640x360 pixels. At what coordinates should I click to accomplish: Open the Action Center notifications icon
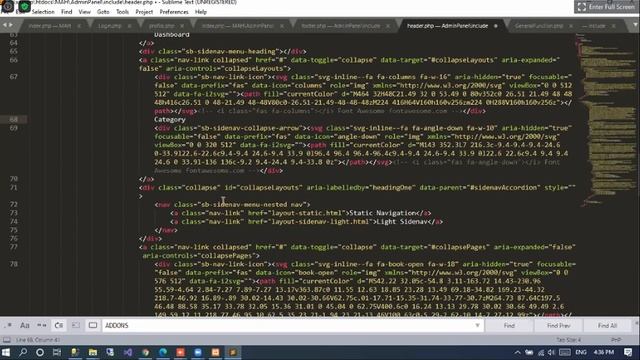628,352
